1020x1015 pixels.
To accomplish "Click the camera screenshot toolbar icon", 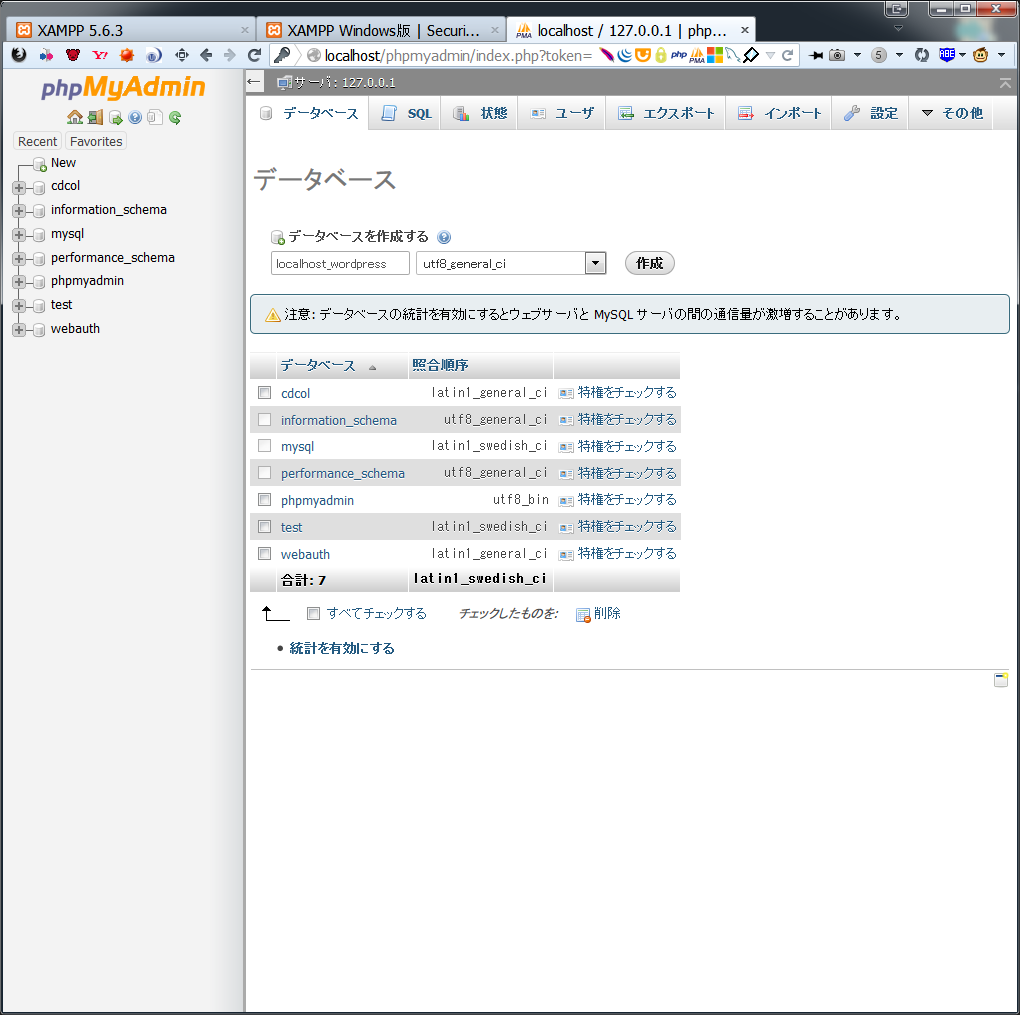I will [x=837, y=55].
